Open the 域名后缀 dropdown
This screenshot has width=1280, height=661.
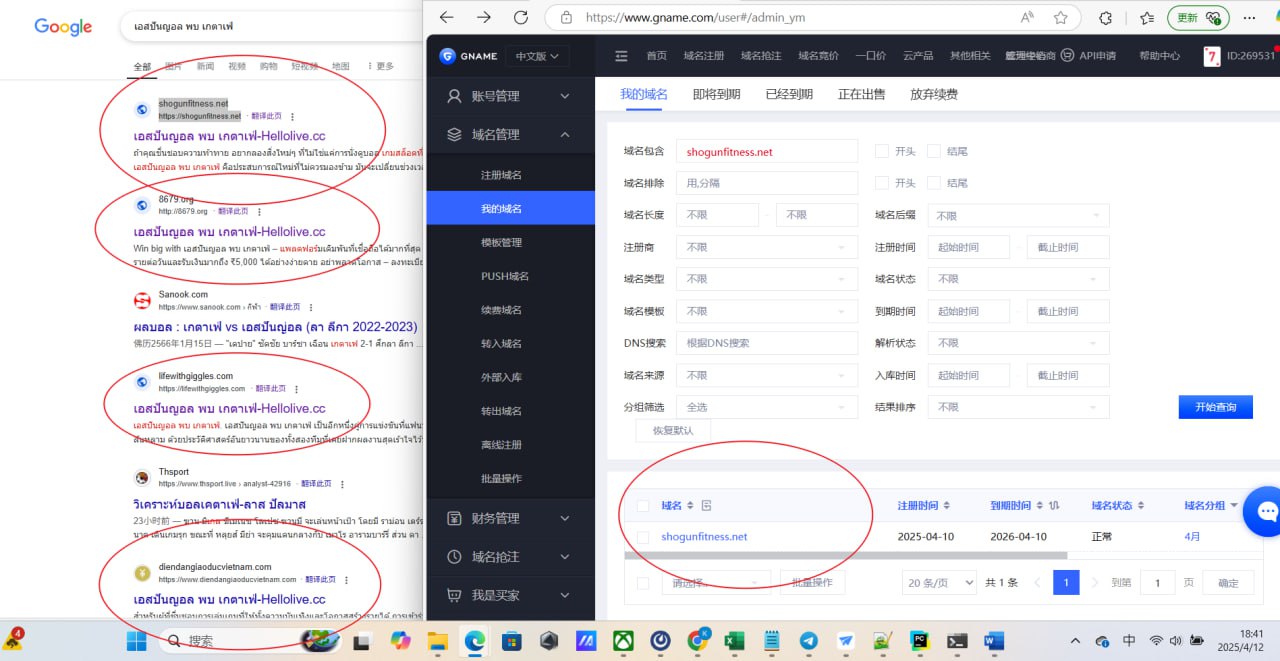point(1018,215)
